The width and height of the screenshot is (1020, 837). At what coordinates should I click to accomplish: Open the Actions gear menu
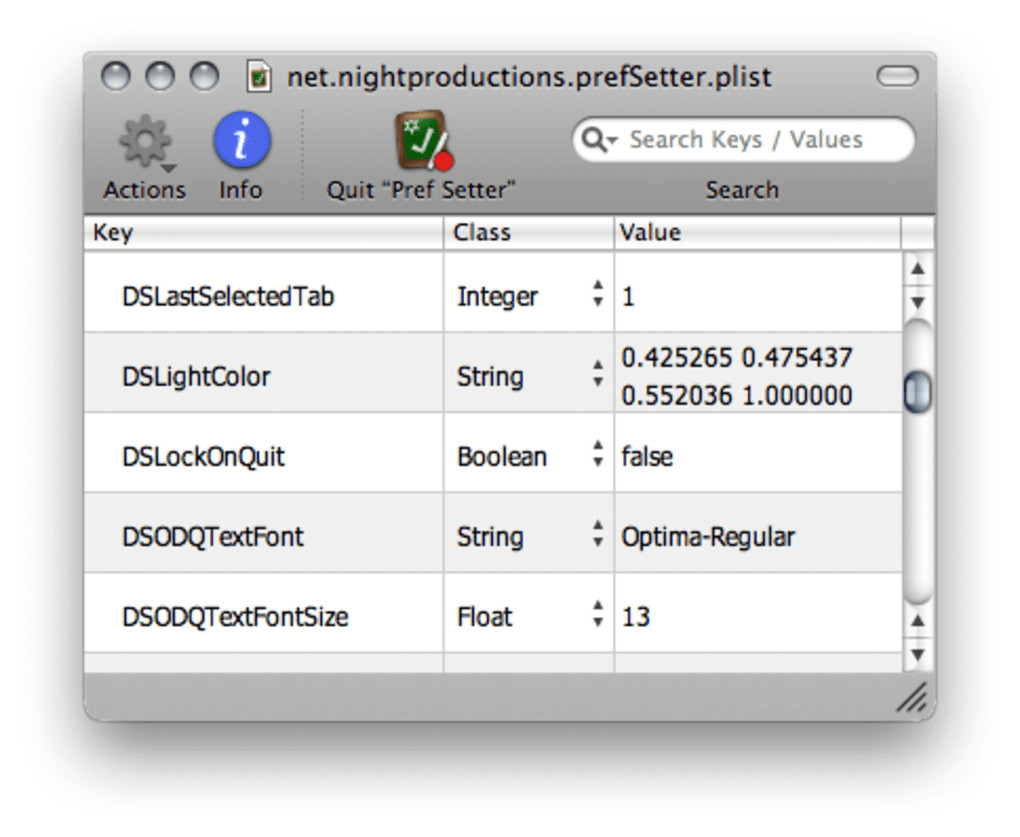(146, 143)
